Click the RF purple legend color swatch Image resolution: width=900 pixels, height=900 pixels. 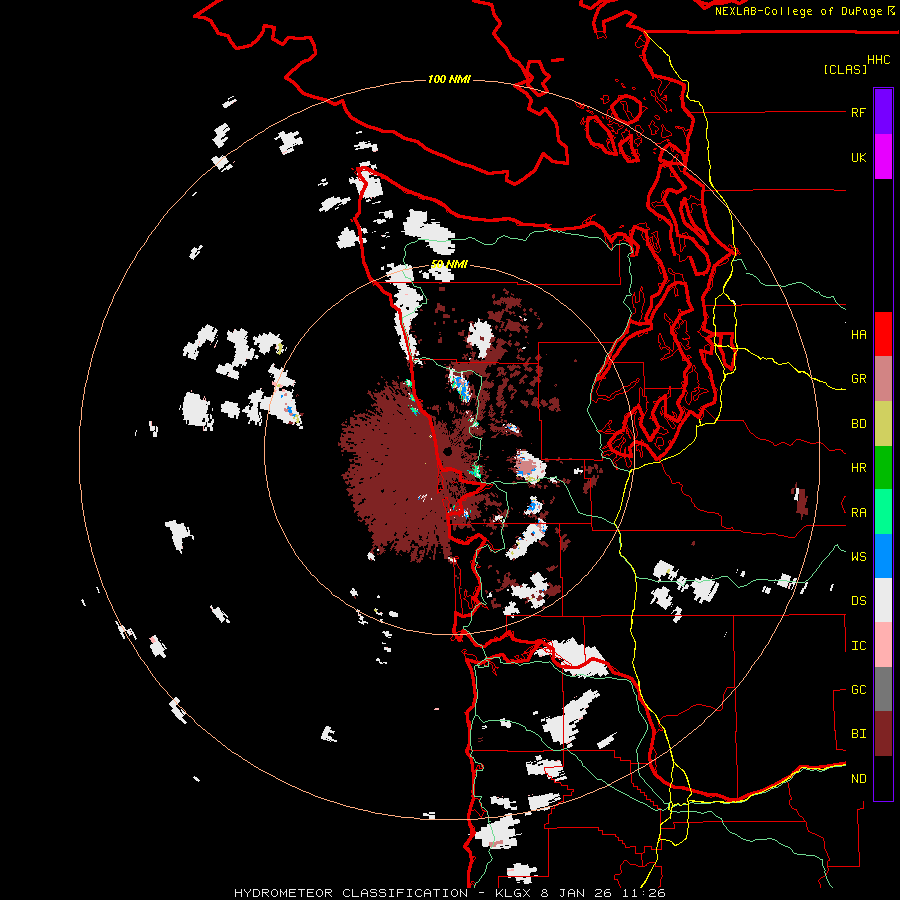coord(883,112)
